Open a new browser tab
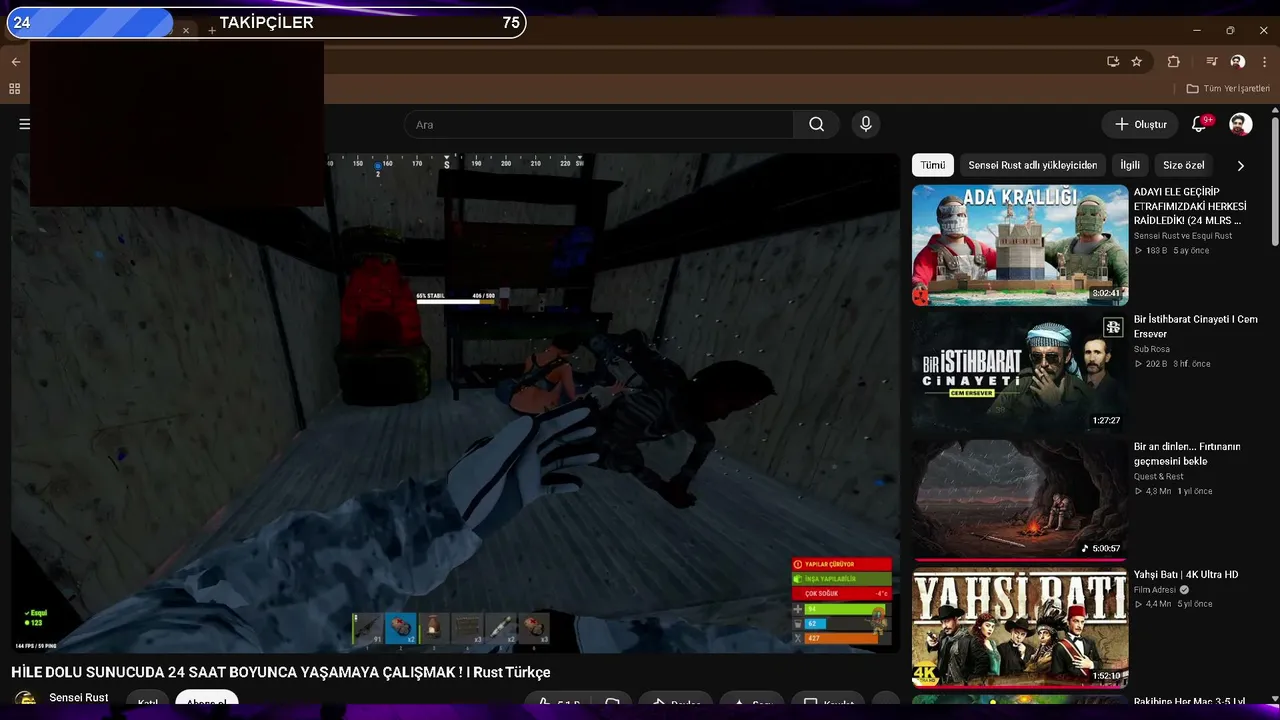 [212, 31]
